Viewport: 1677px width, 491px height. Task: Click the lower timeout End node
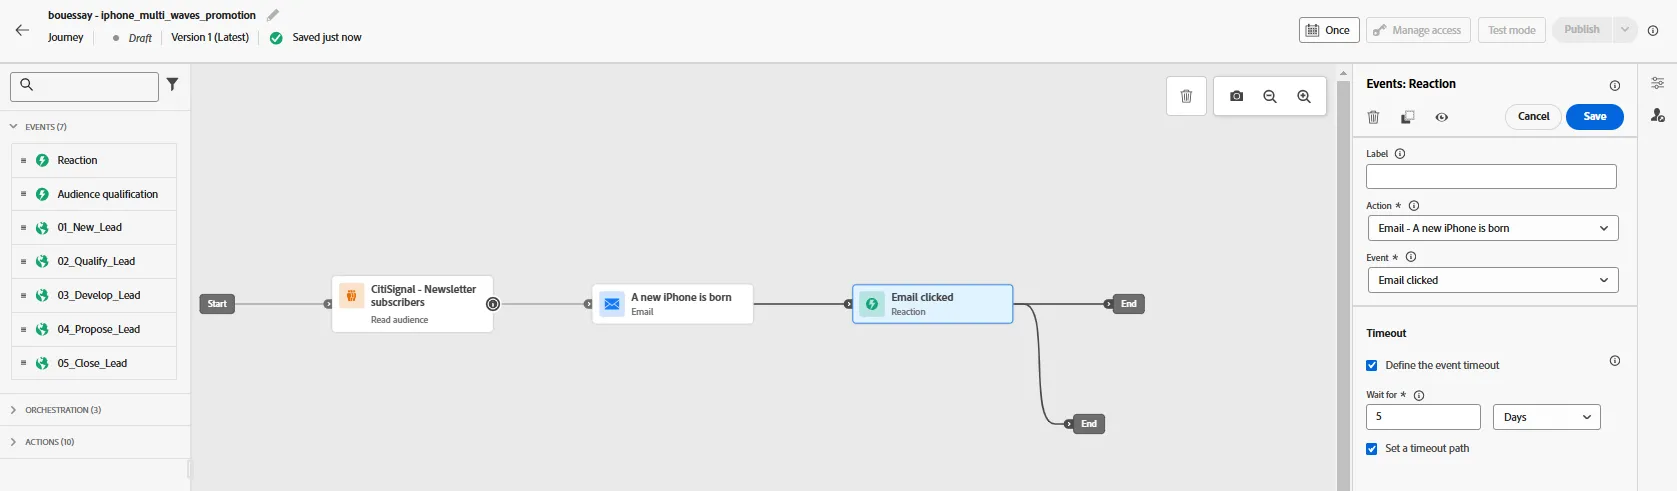1088,424
